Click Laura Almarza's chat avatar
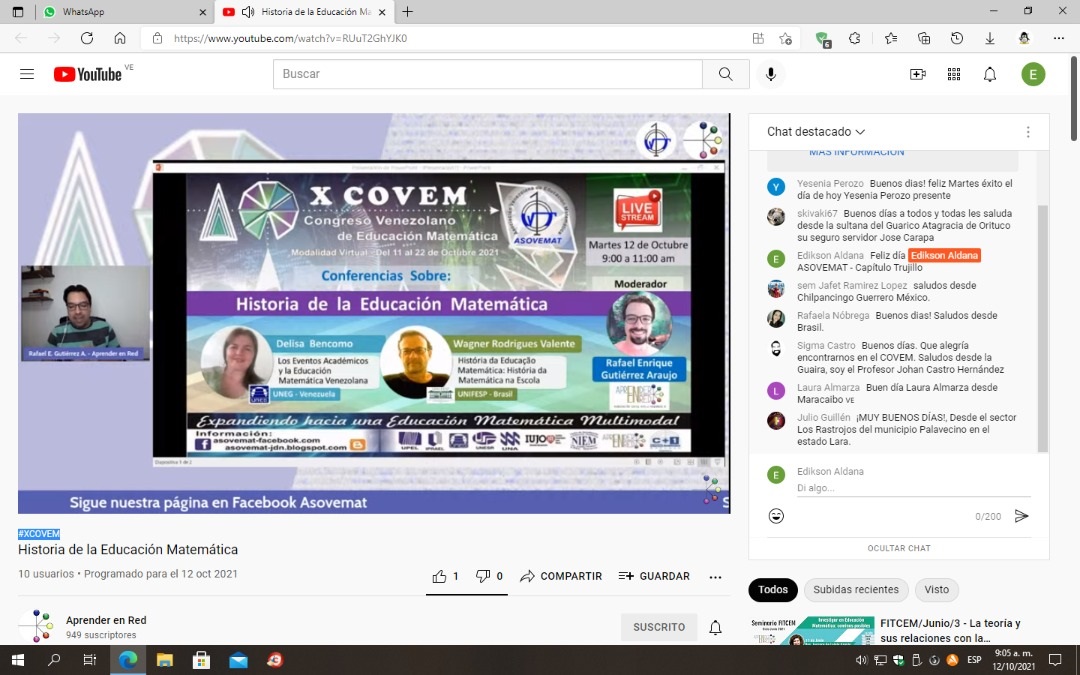Viewport: 1080px width, 675px height. 776,391
